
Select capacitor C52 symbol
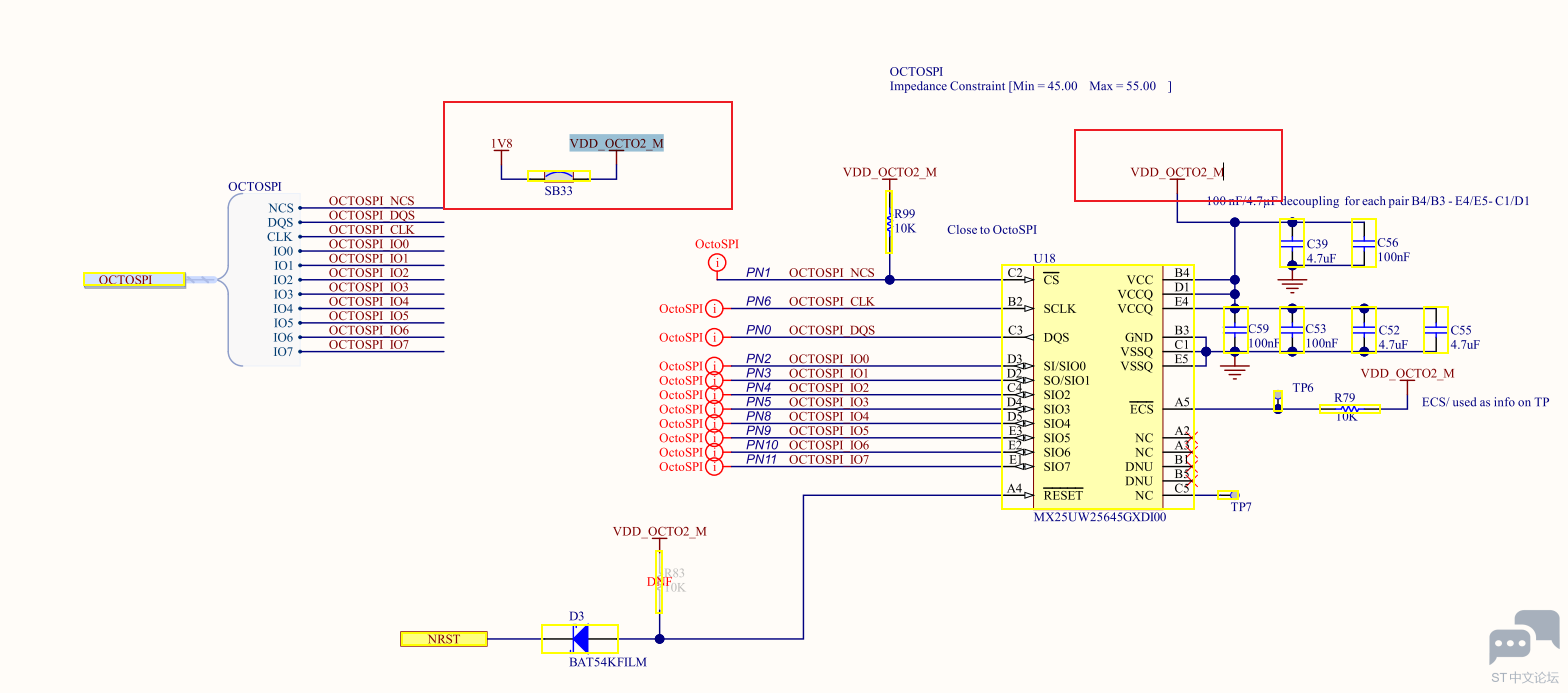coord(1364,330)
